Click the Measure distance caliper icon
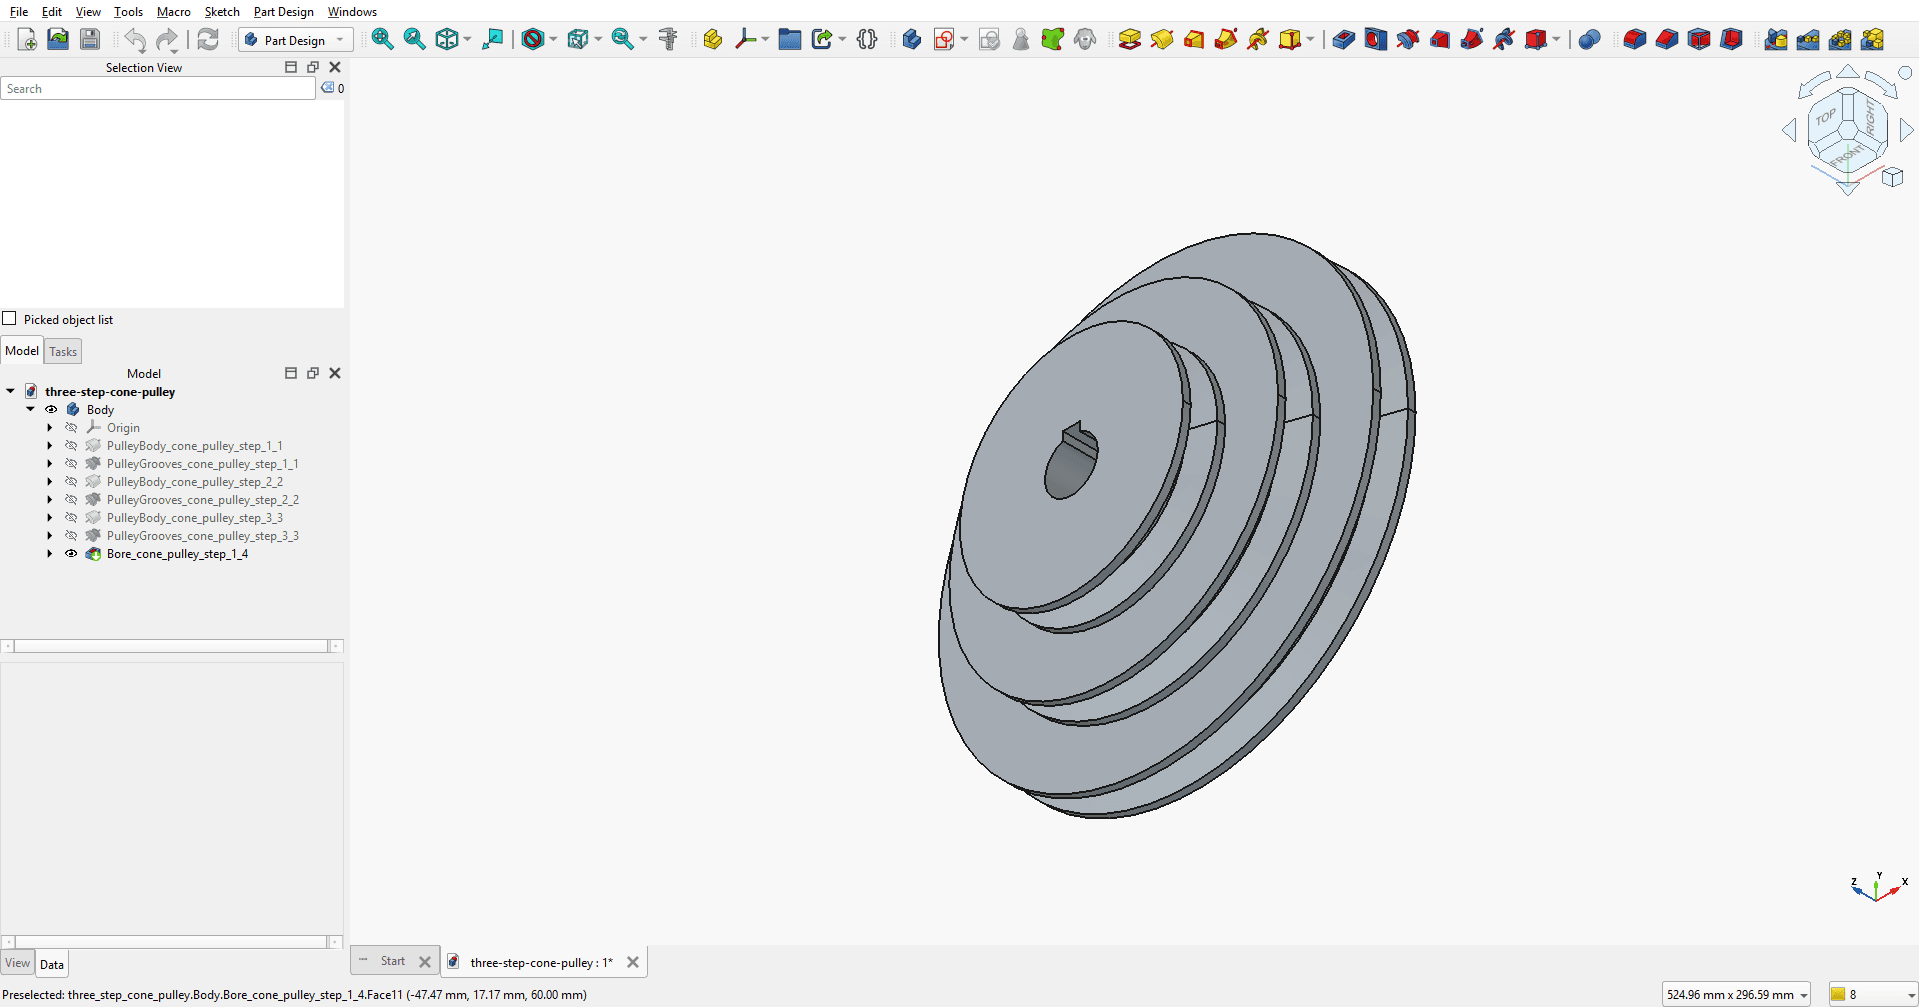The height and width of the screenshot is (1007, 1919). [668, 39]
